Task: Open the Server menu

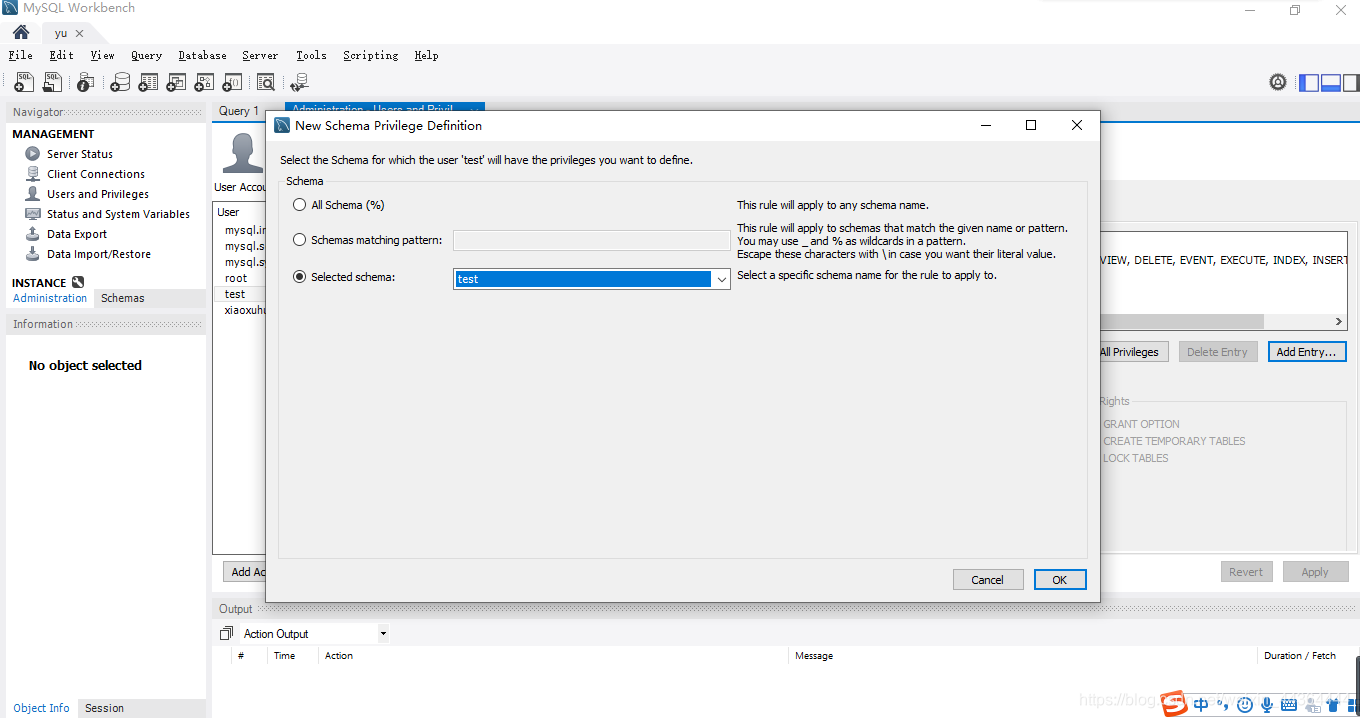Action: tap(260, 55)
